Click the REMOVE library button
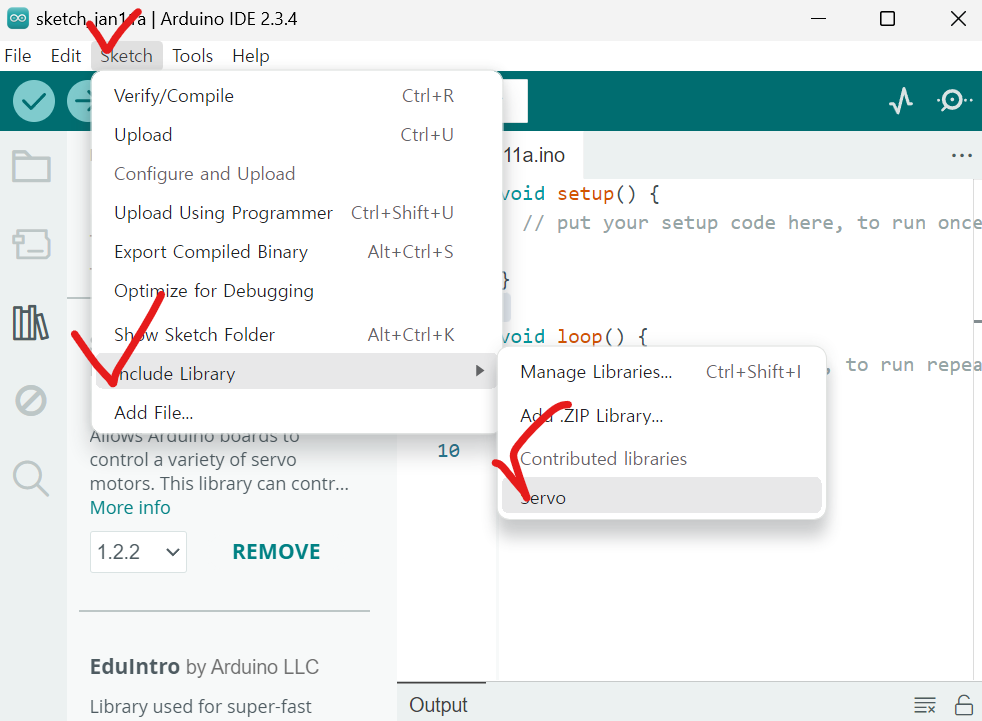This screenshot has height=721, width=982. [276, 552]
